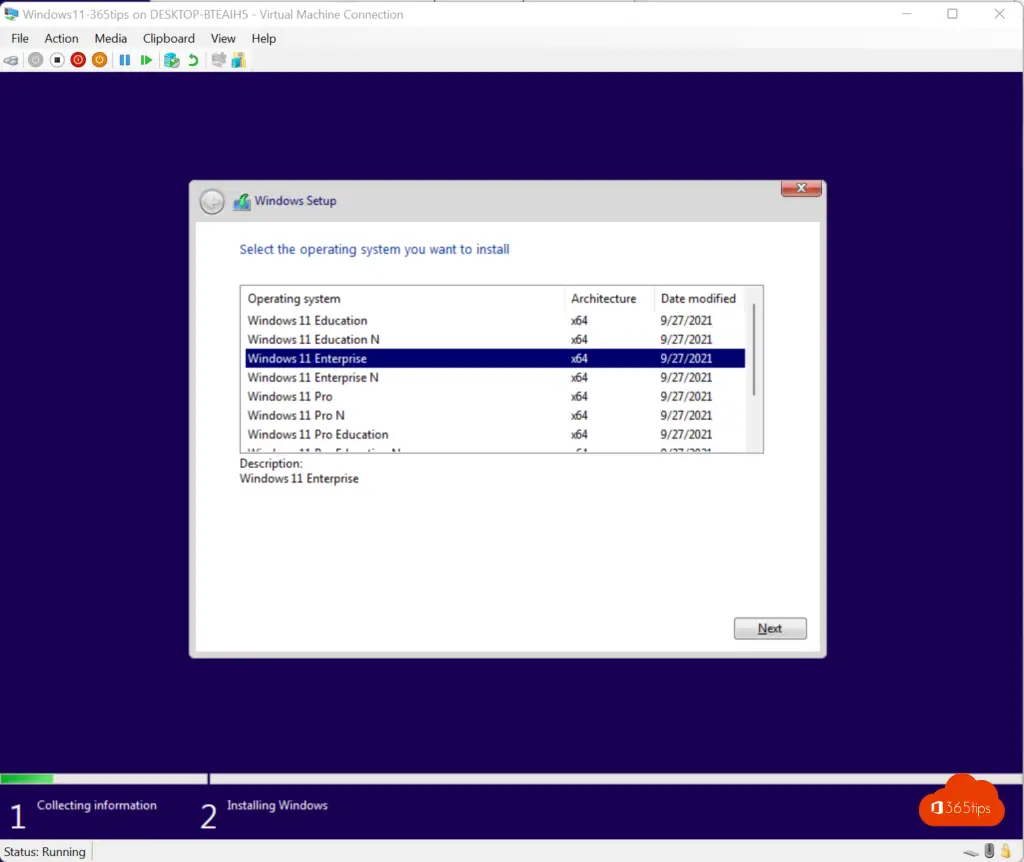
Task: Click the Ctrl+Alt+Del toolbar icon
Action: (x=11, y=61)
